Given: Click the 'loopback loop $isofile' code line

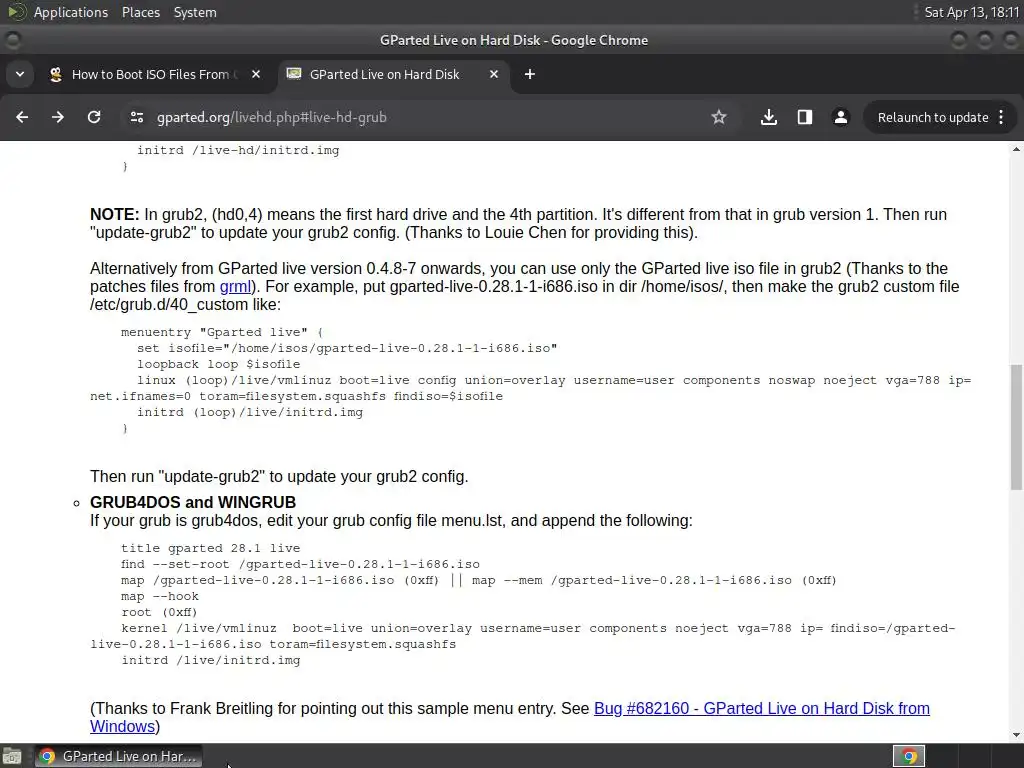Looking at the screenshot, I should 219,364.
